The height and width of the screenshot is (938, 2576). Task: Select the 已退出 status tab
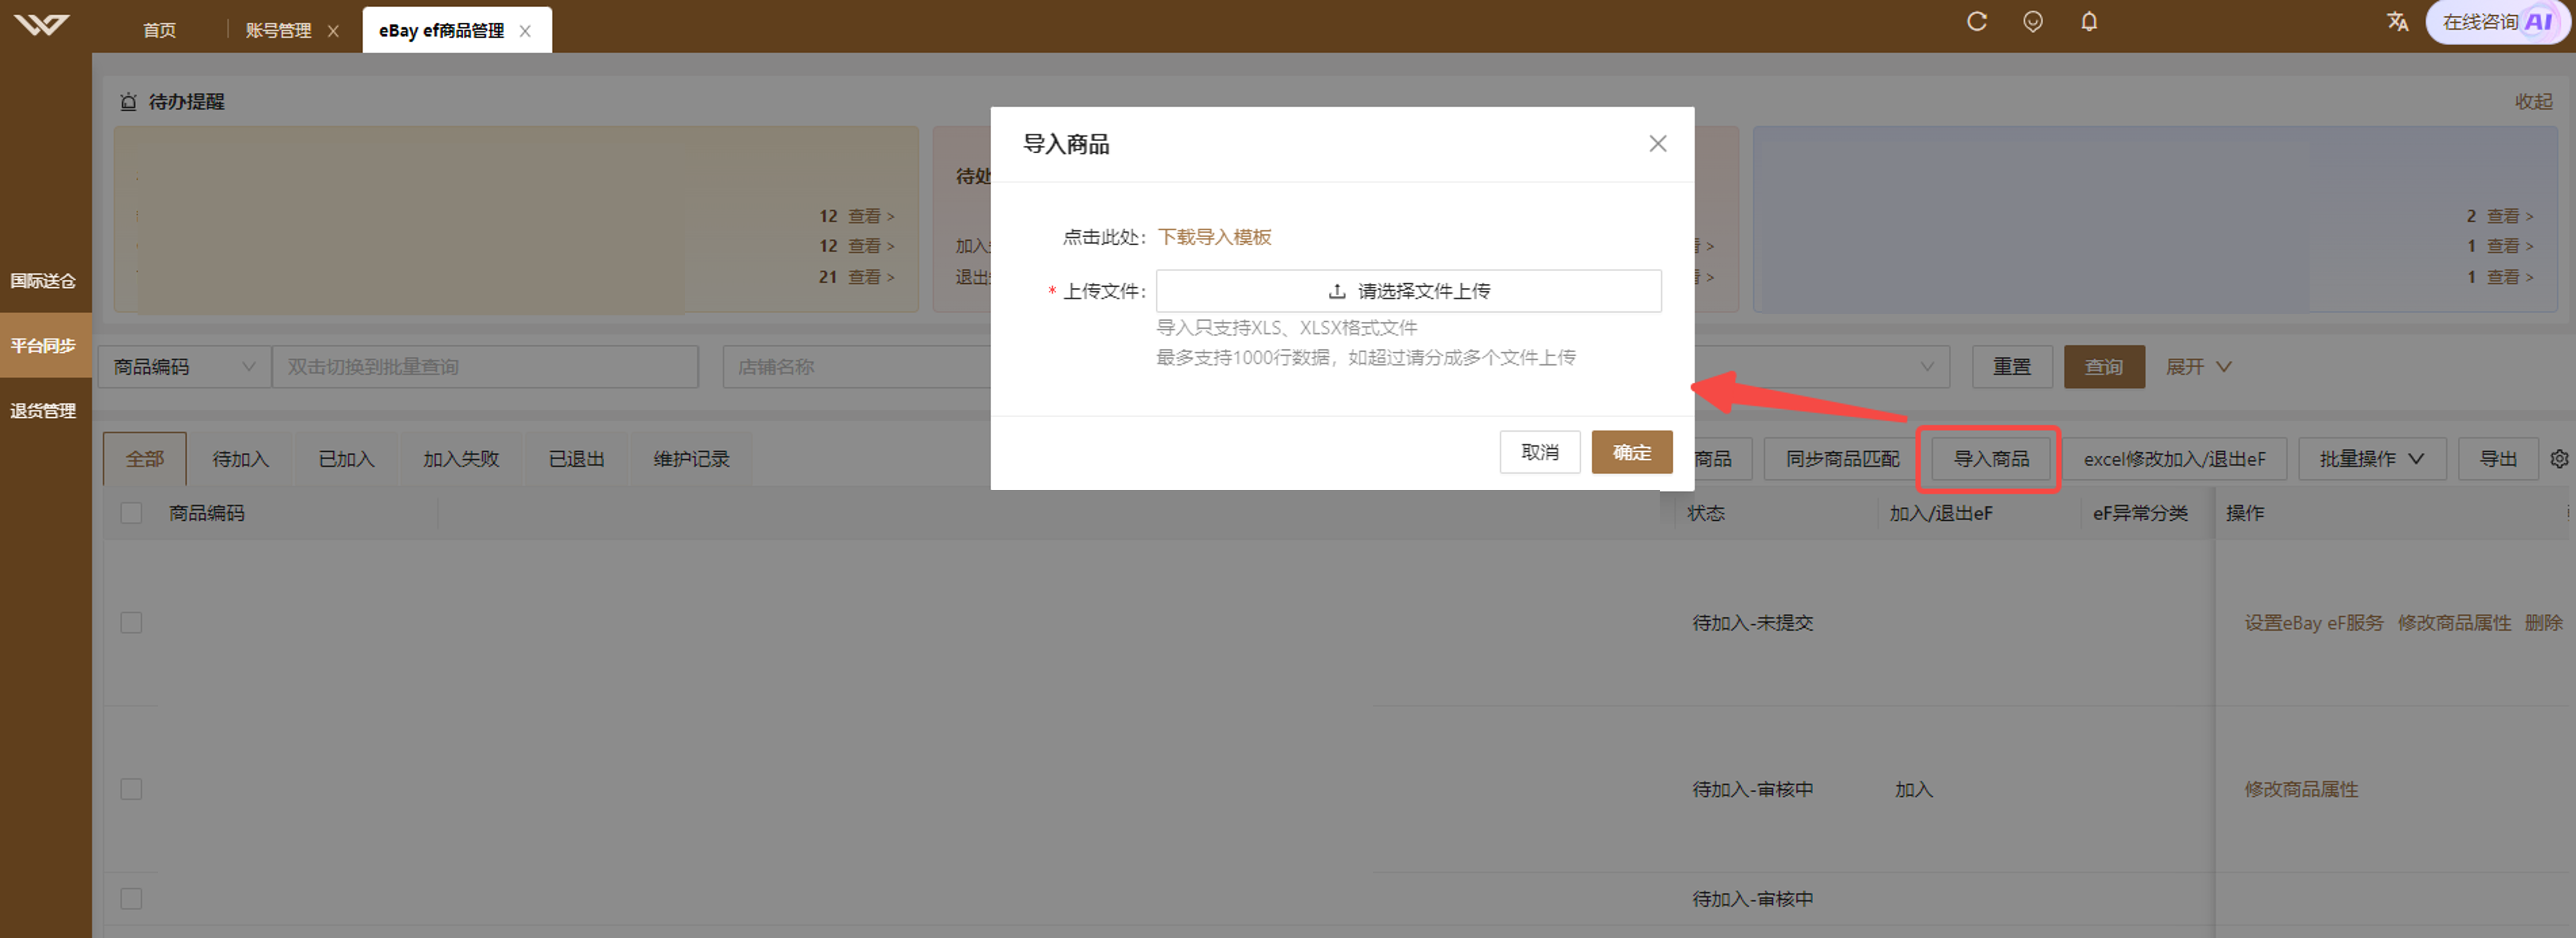(x=576, y=458)
